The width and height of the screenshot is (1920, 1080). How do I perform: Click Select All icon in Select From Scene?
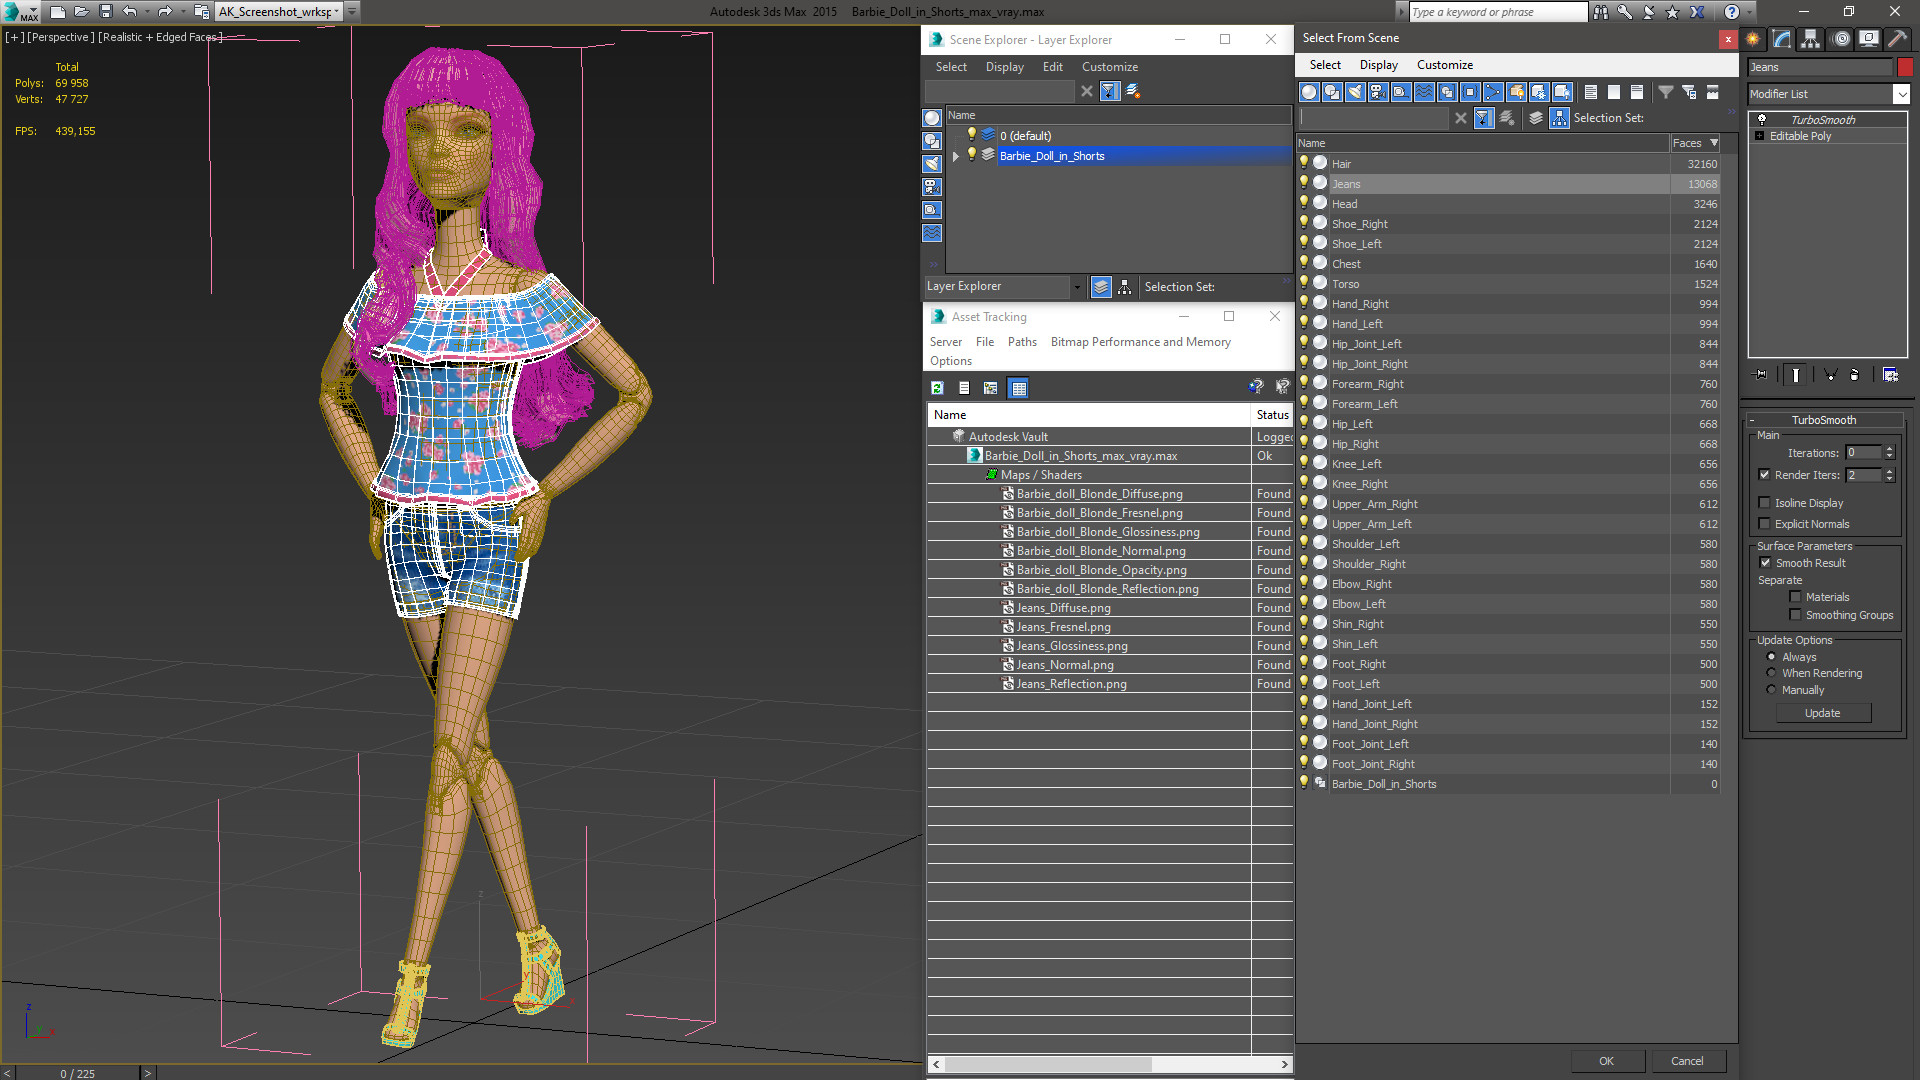pos(1591,92)
